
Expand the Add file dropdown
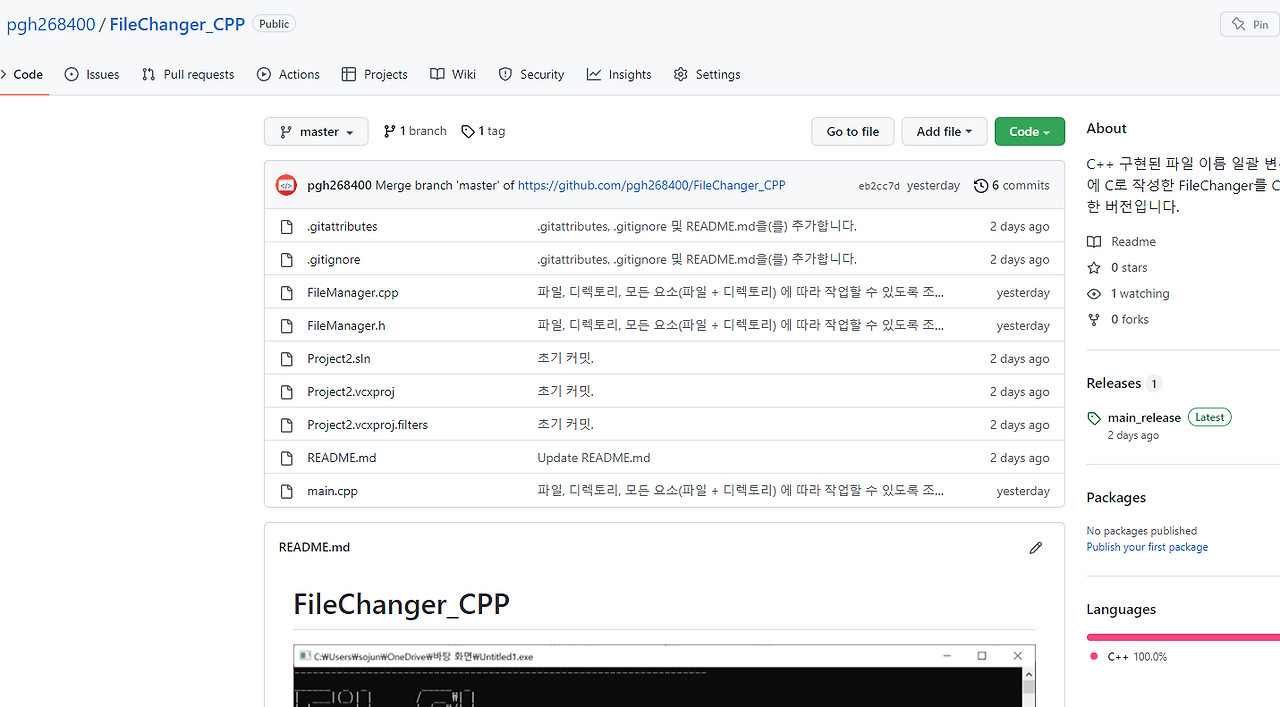[x=943, y=131]
